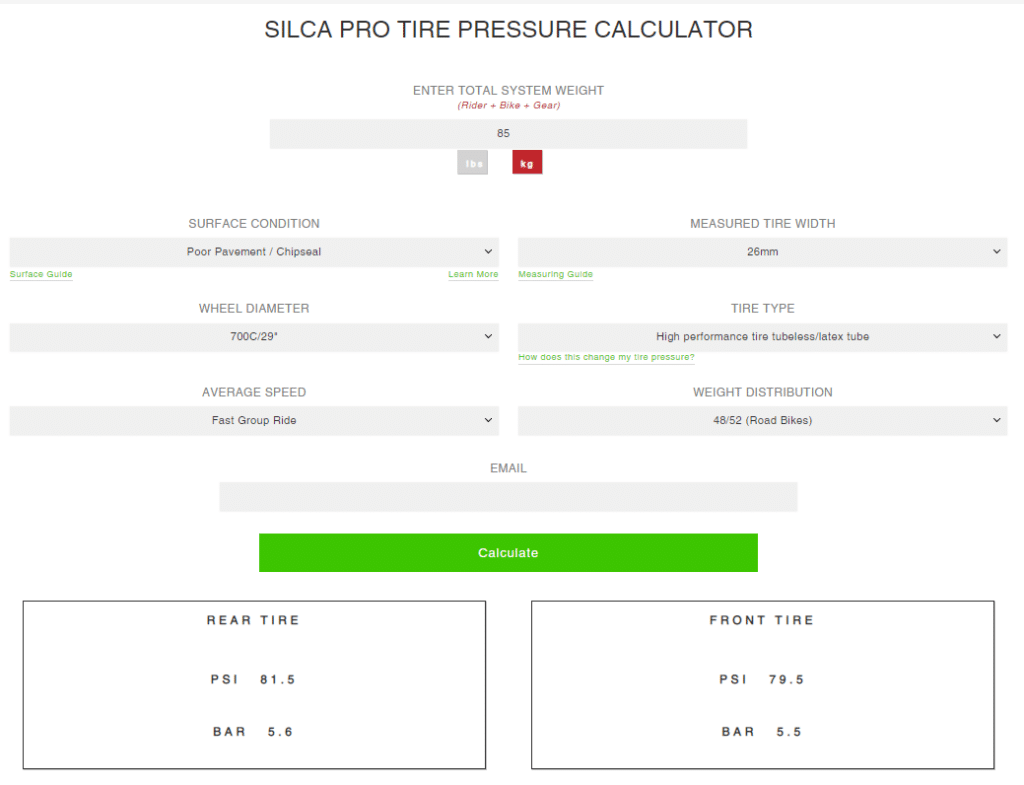1024x785 pixels.
Task: Open the Measured Tire Width dropdown
Action: (762, 251)
